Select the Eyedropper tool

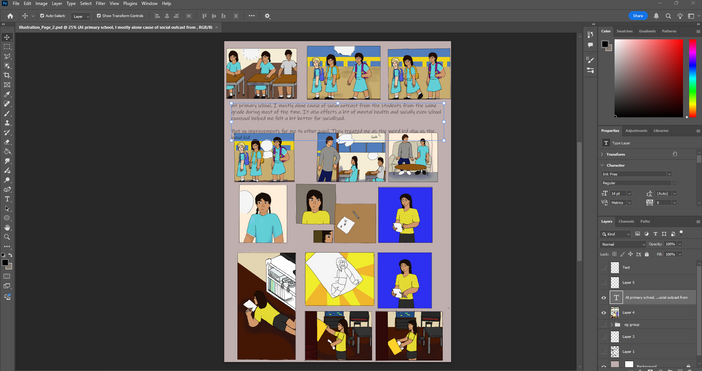(x=7, y=94)
